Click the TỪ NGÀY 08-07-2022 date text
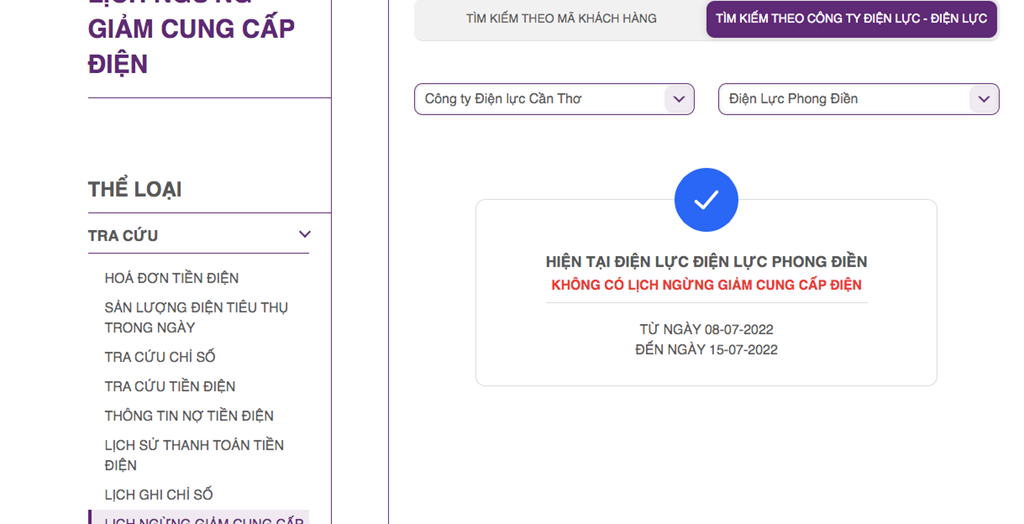Screen dimensions: 1024x524 click(706, 329)
